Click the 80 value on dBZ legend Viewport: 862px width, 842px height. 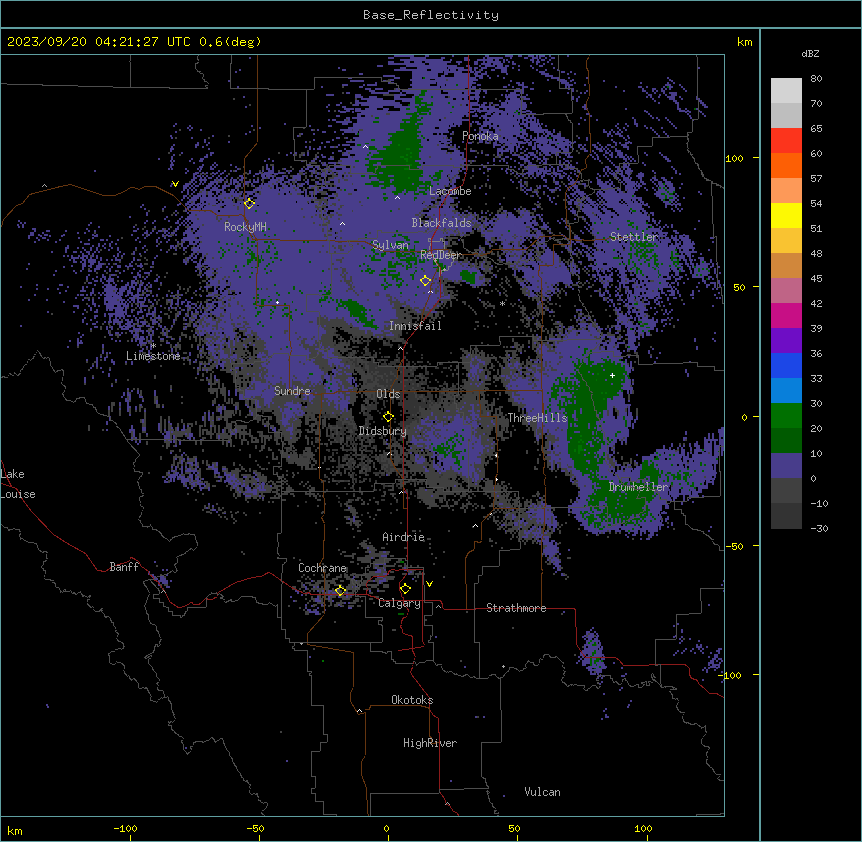pyautogui.click(x=816, y=79)
